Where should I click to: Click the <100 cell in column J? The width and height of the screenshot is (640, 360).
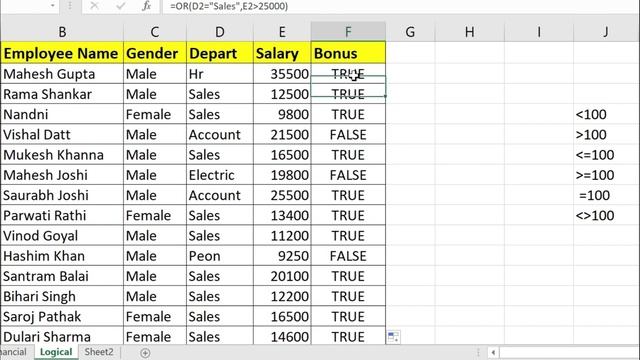click(606, 114)
